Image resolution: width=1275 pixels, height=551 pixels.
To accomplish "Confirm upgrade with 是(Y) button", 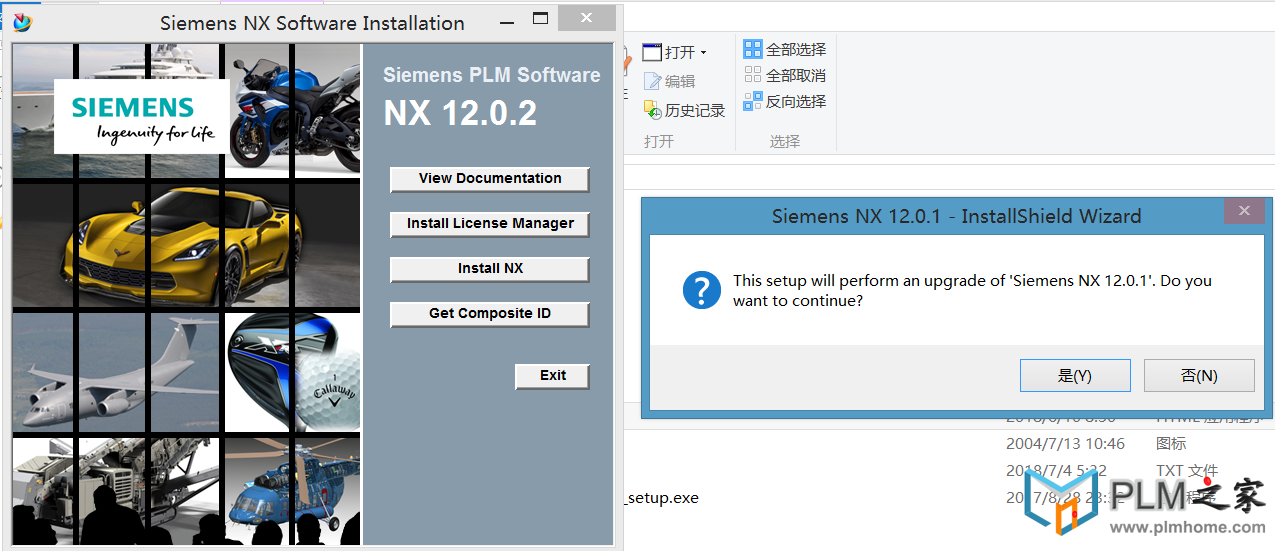I will coord(1075,376).
